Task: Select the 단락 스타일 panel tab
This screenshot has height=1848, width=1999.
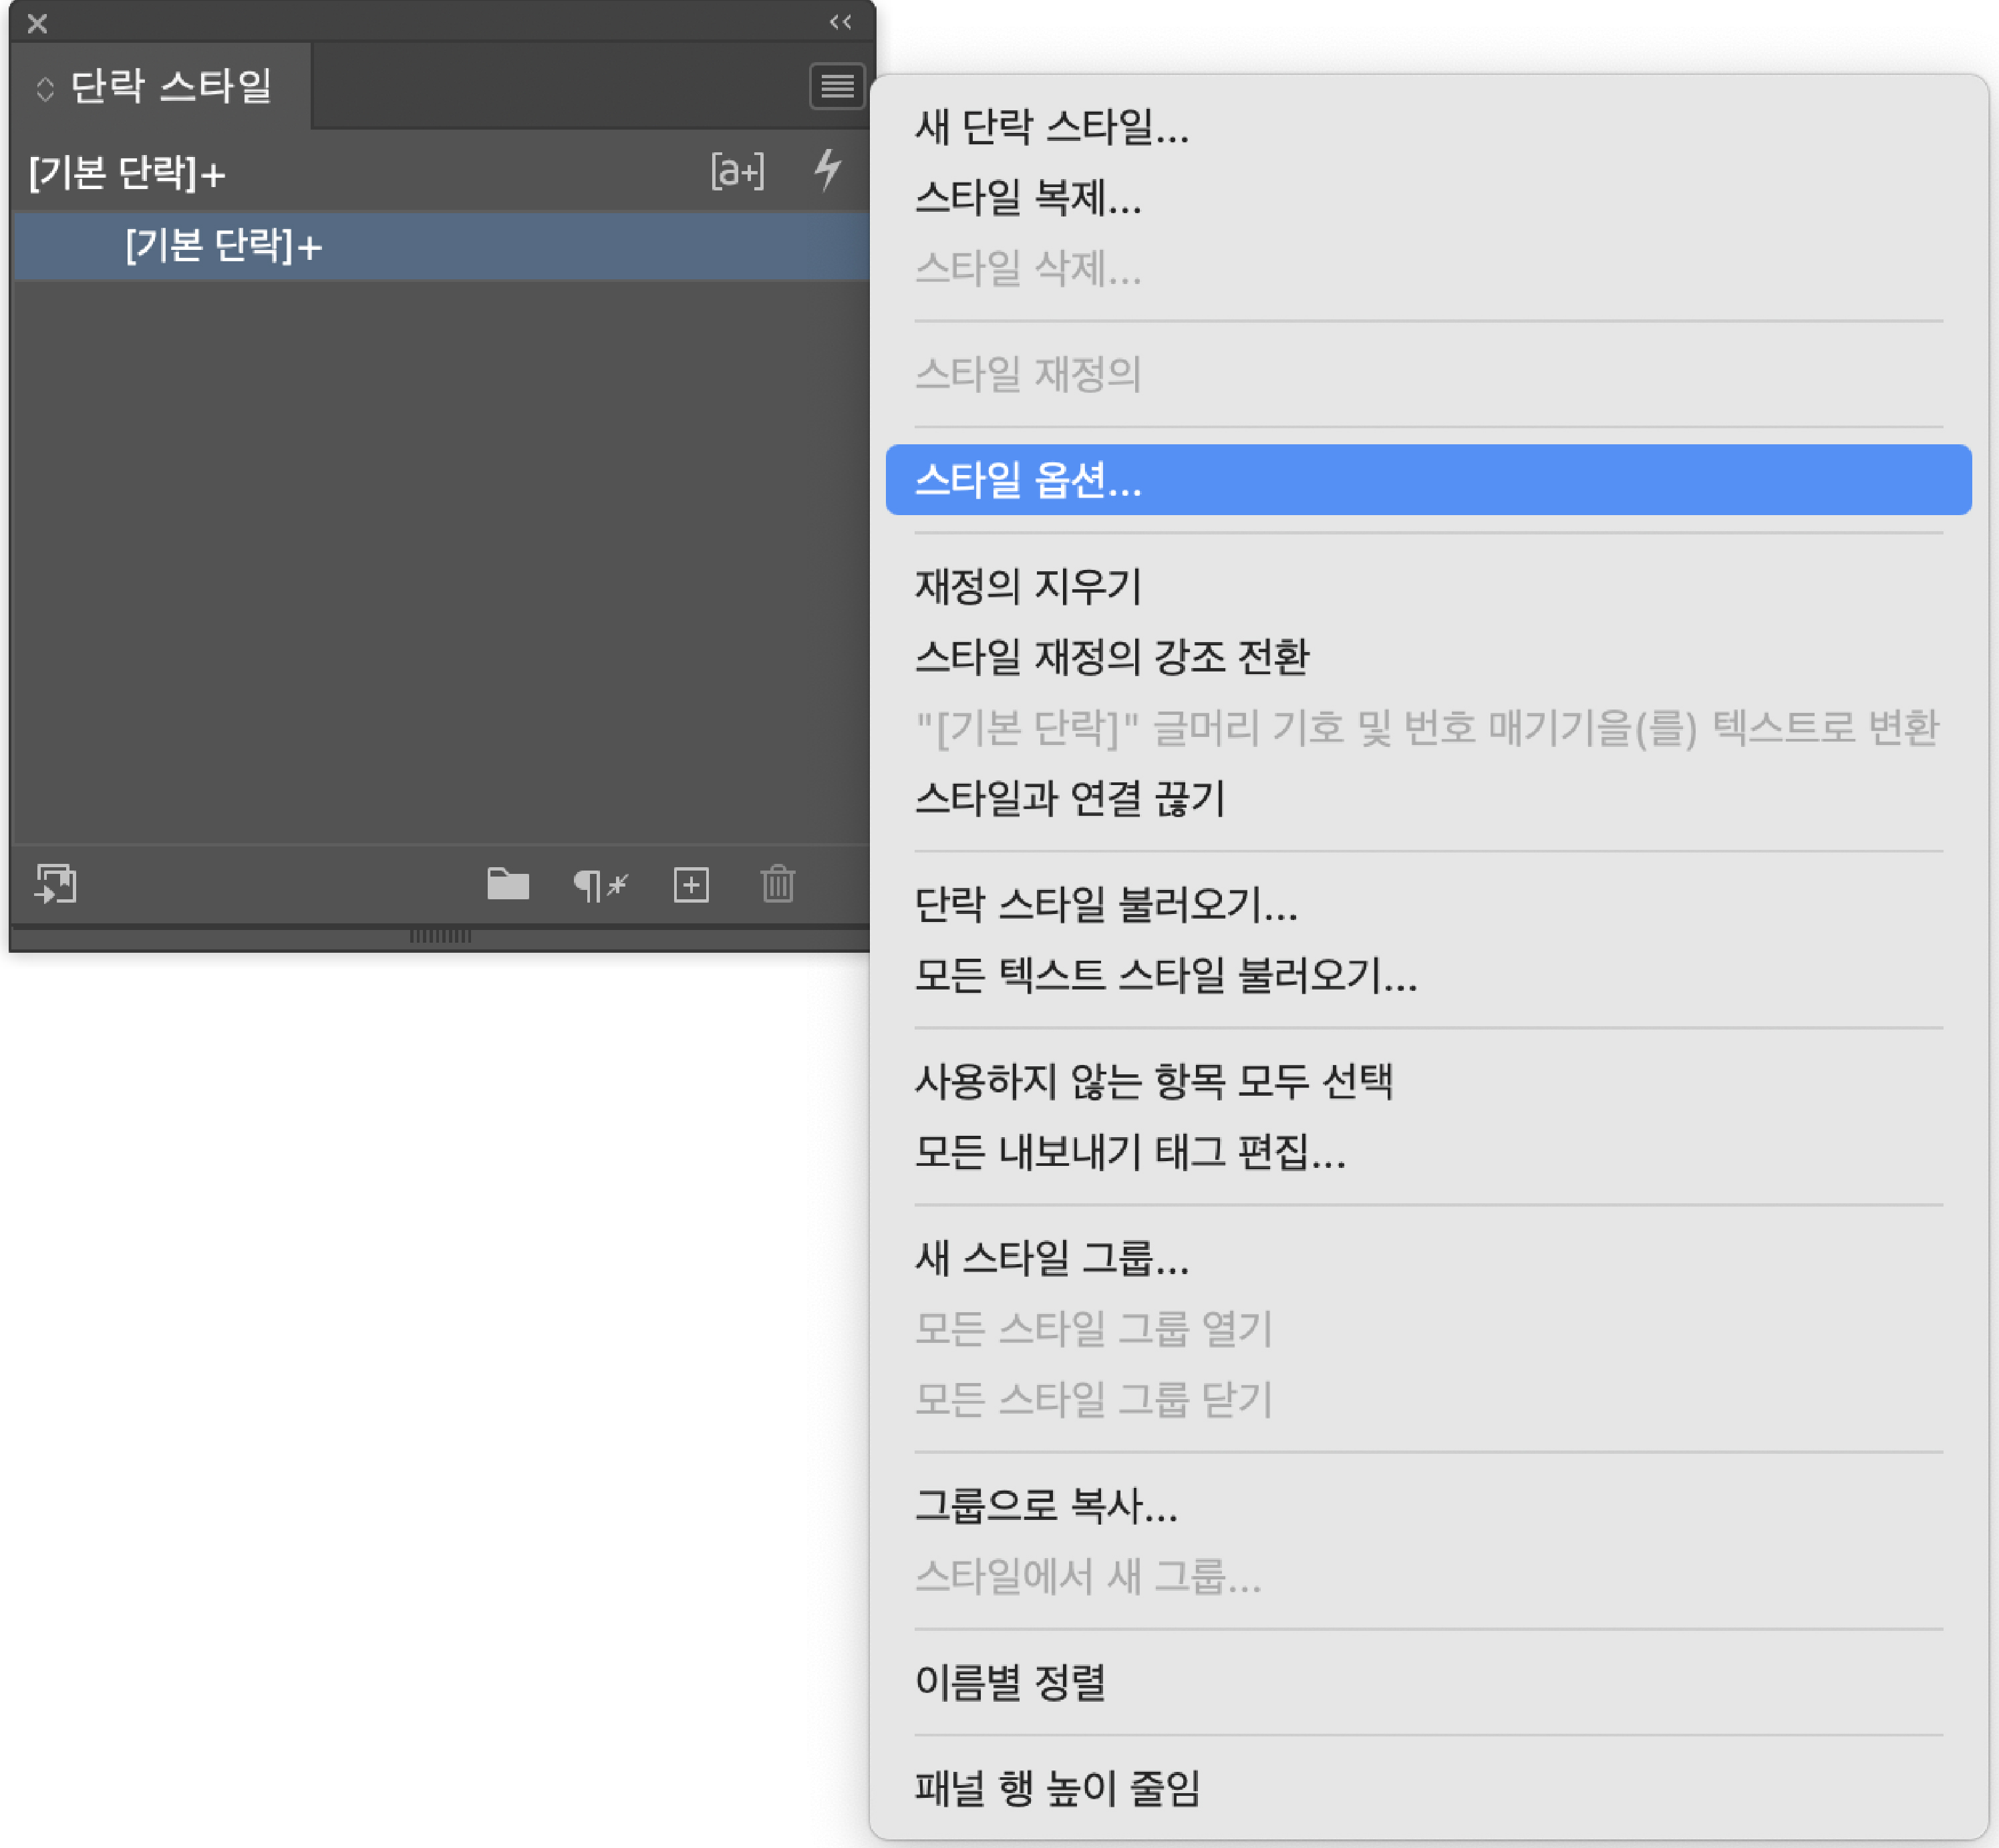Action: [170, 87]
